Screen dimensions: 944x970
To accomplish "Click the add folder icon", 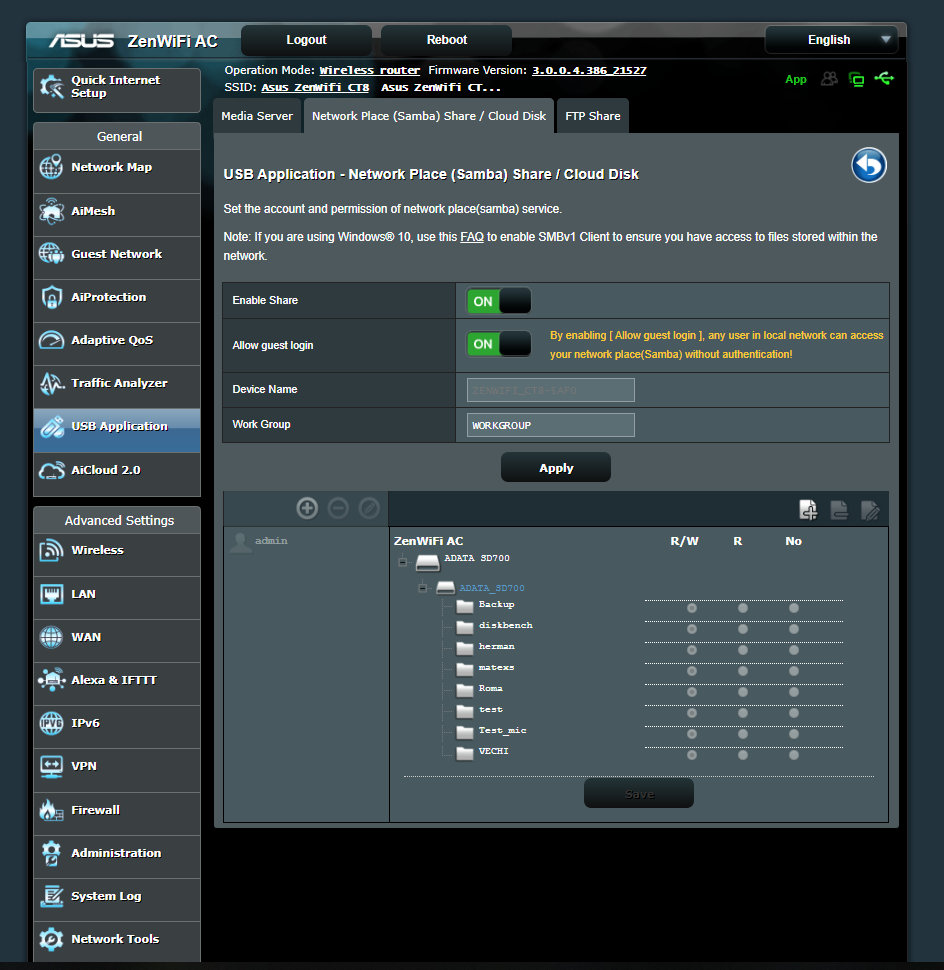I will click(809, 510).
